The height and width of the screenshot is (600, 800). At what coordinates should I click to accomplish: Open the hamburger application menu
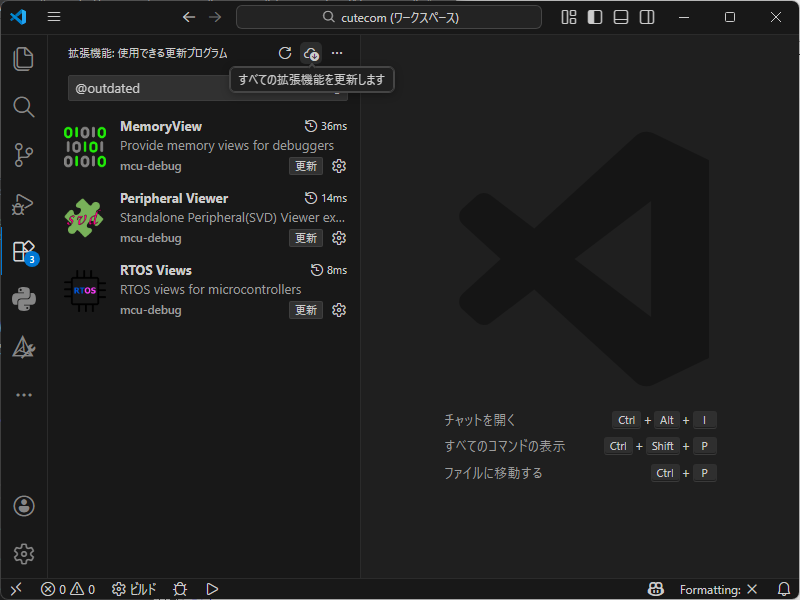point(54,17)
